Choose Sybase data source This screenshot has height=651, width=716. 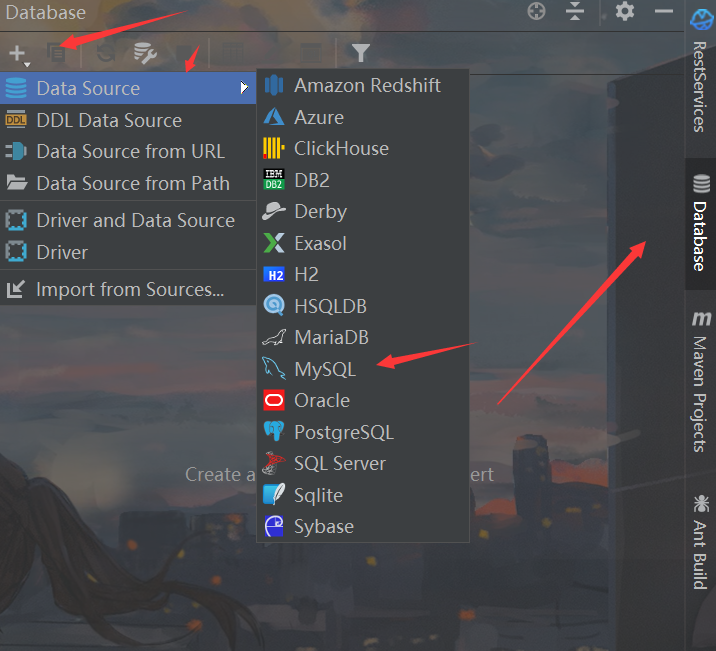pos(363,526)
